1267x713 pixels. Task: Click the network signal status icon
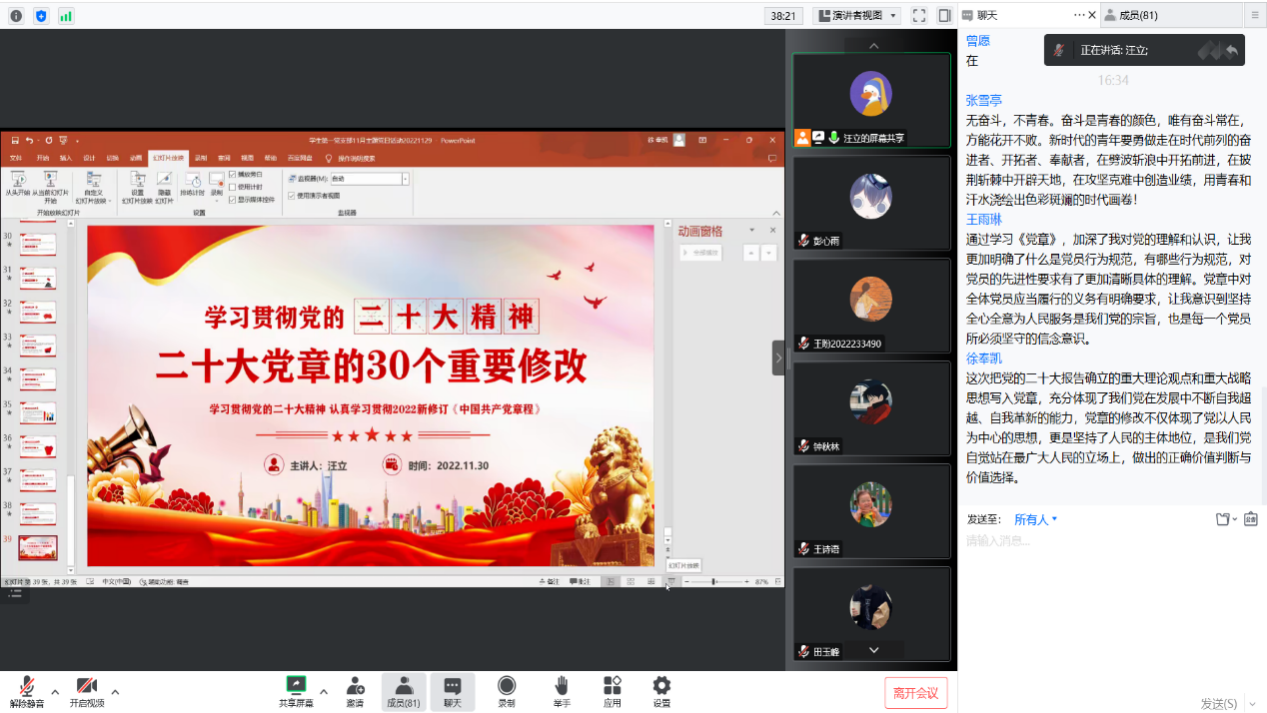[66, 15]
